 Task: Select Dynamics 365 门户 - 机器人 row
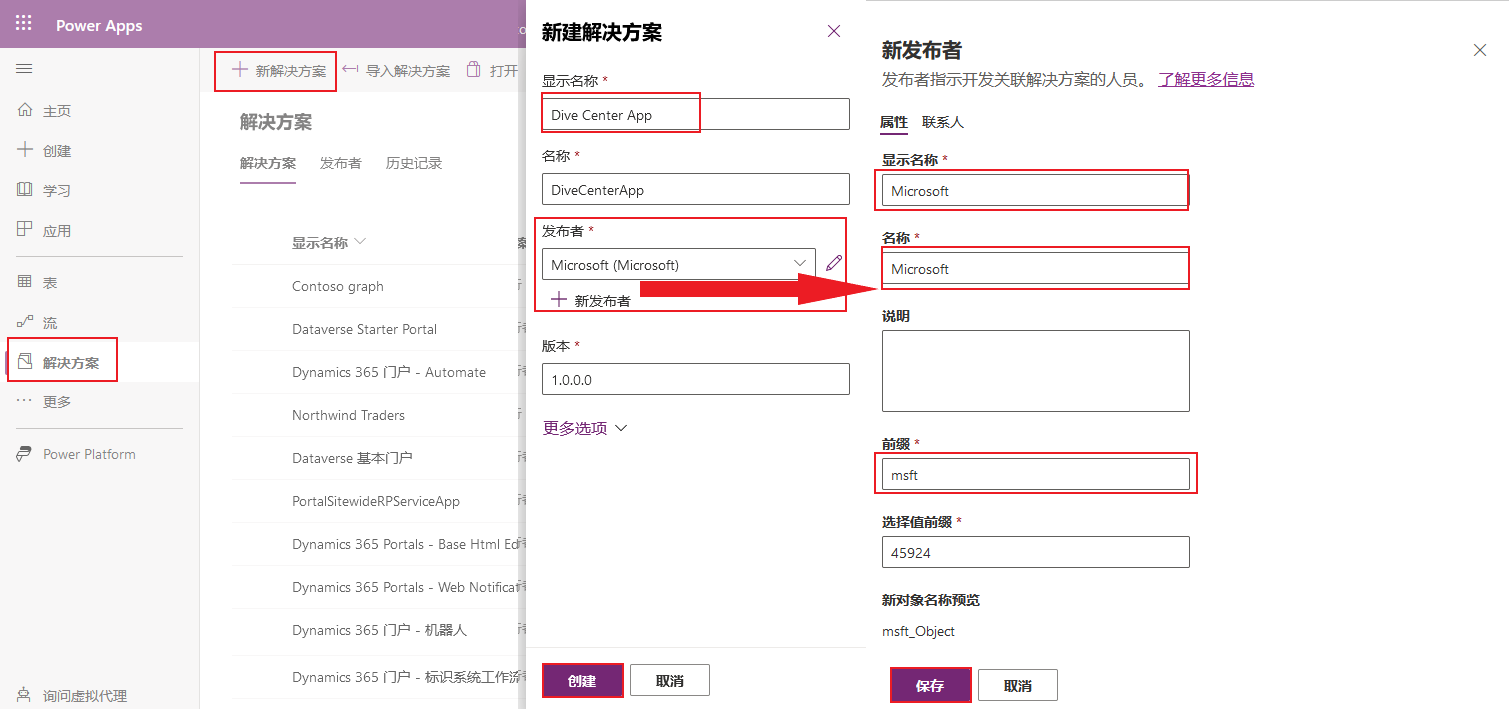(x=379, y=630)
